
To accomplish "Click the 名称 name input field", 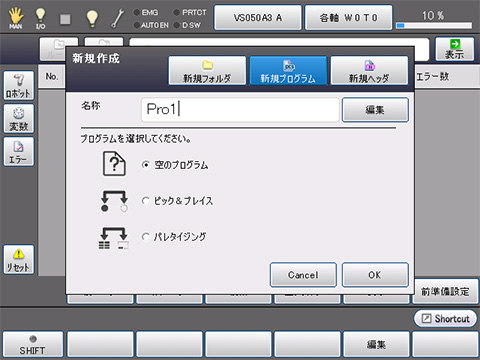I will 240,110.
